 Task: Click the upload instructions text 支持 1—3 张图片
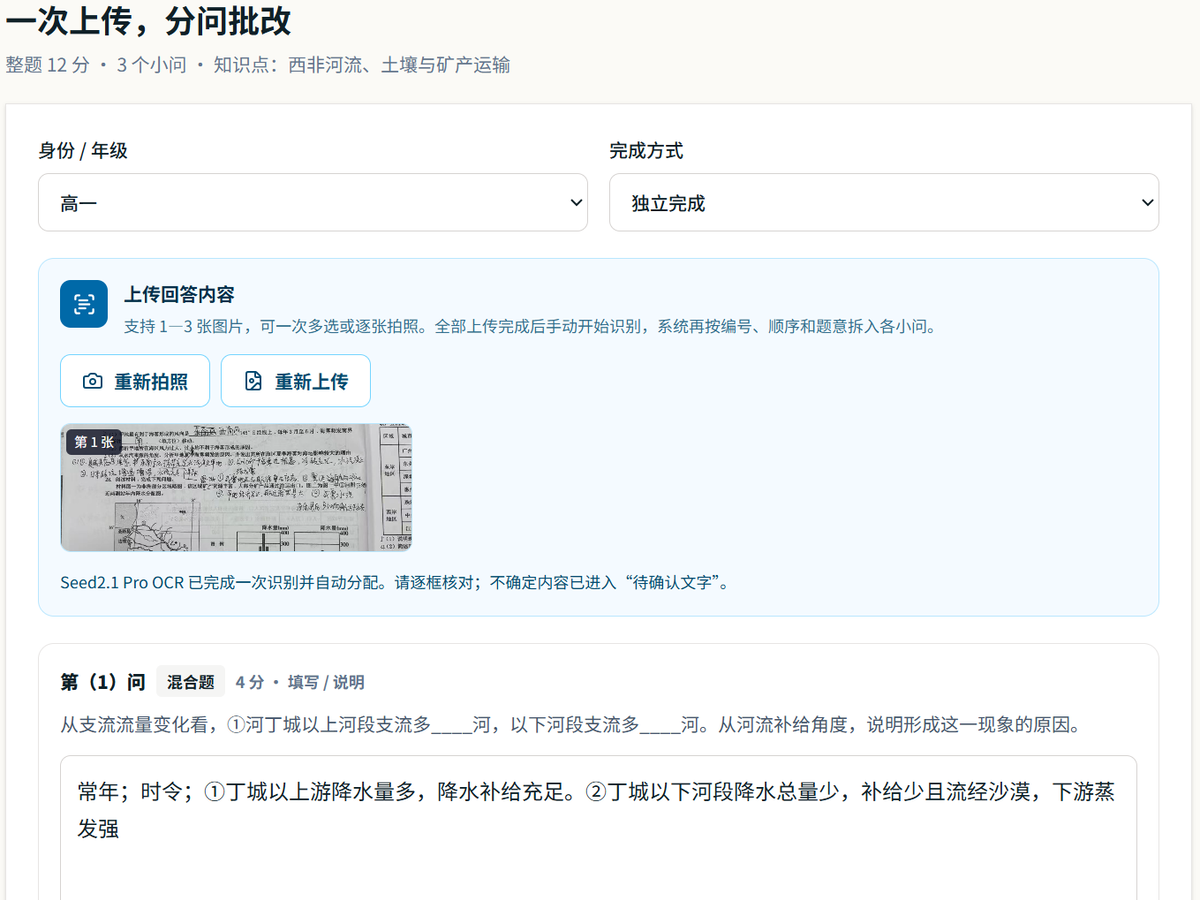[531, 326]
